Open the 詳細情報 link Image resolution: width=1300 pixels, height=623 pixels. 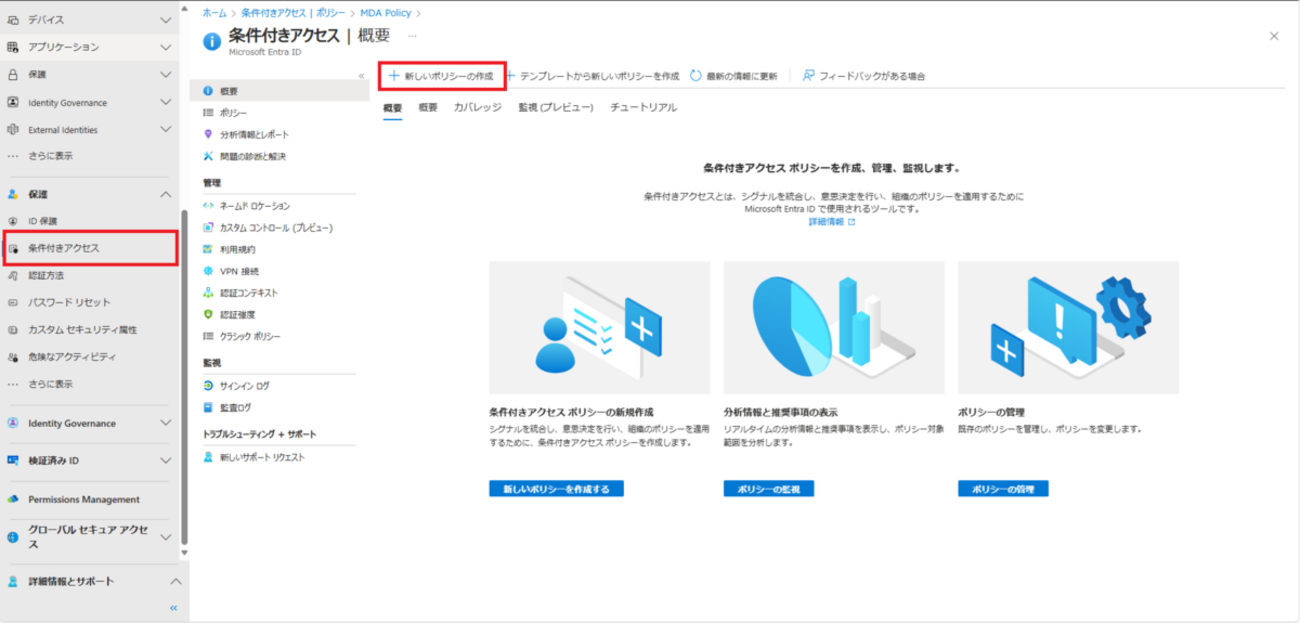click(832, 222)
